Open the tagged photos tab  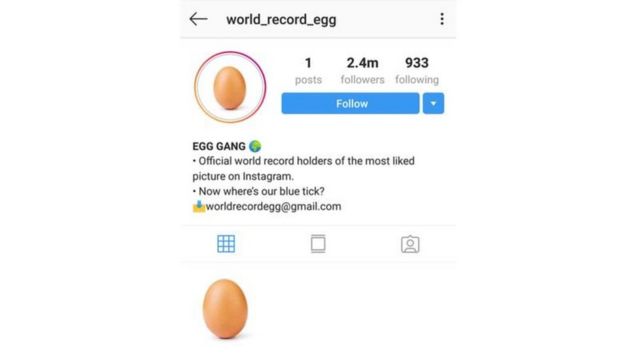click(x=410, y=244)
